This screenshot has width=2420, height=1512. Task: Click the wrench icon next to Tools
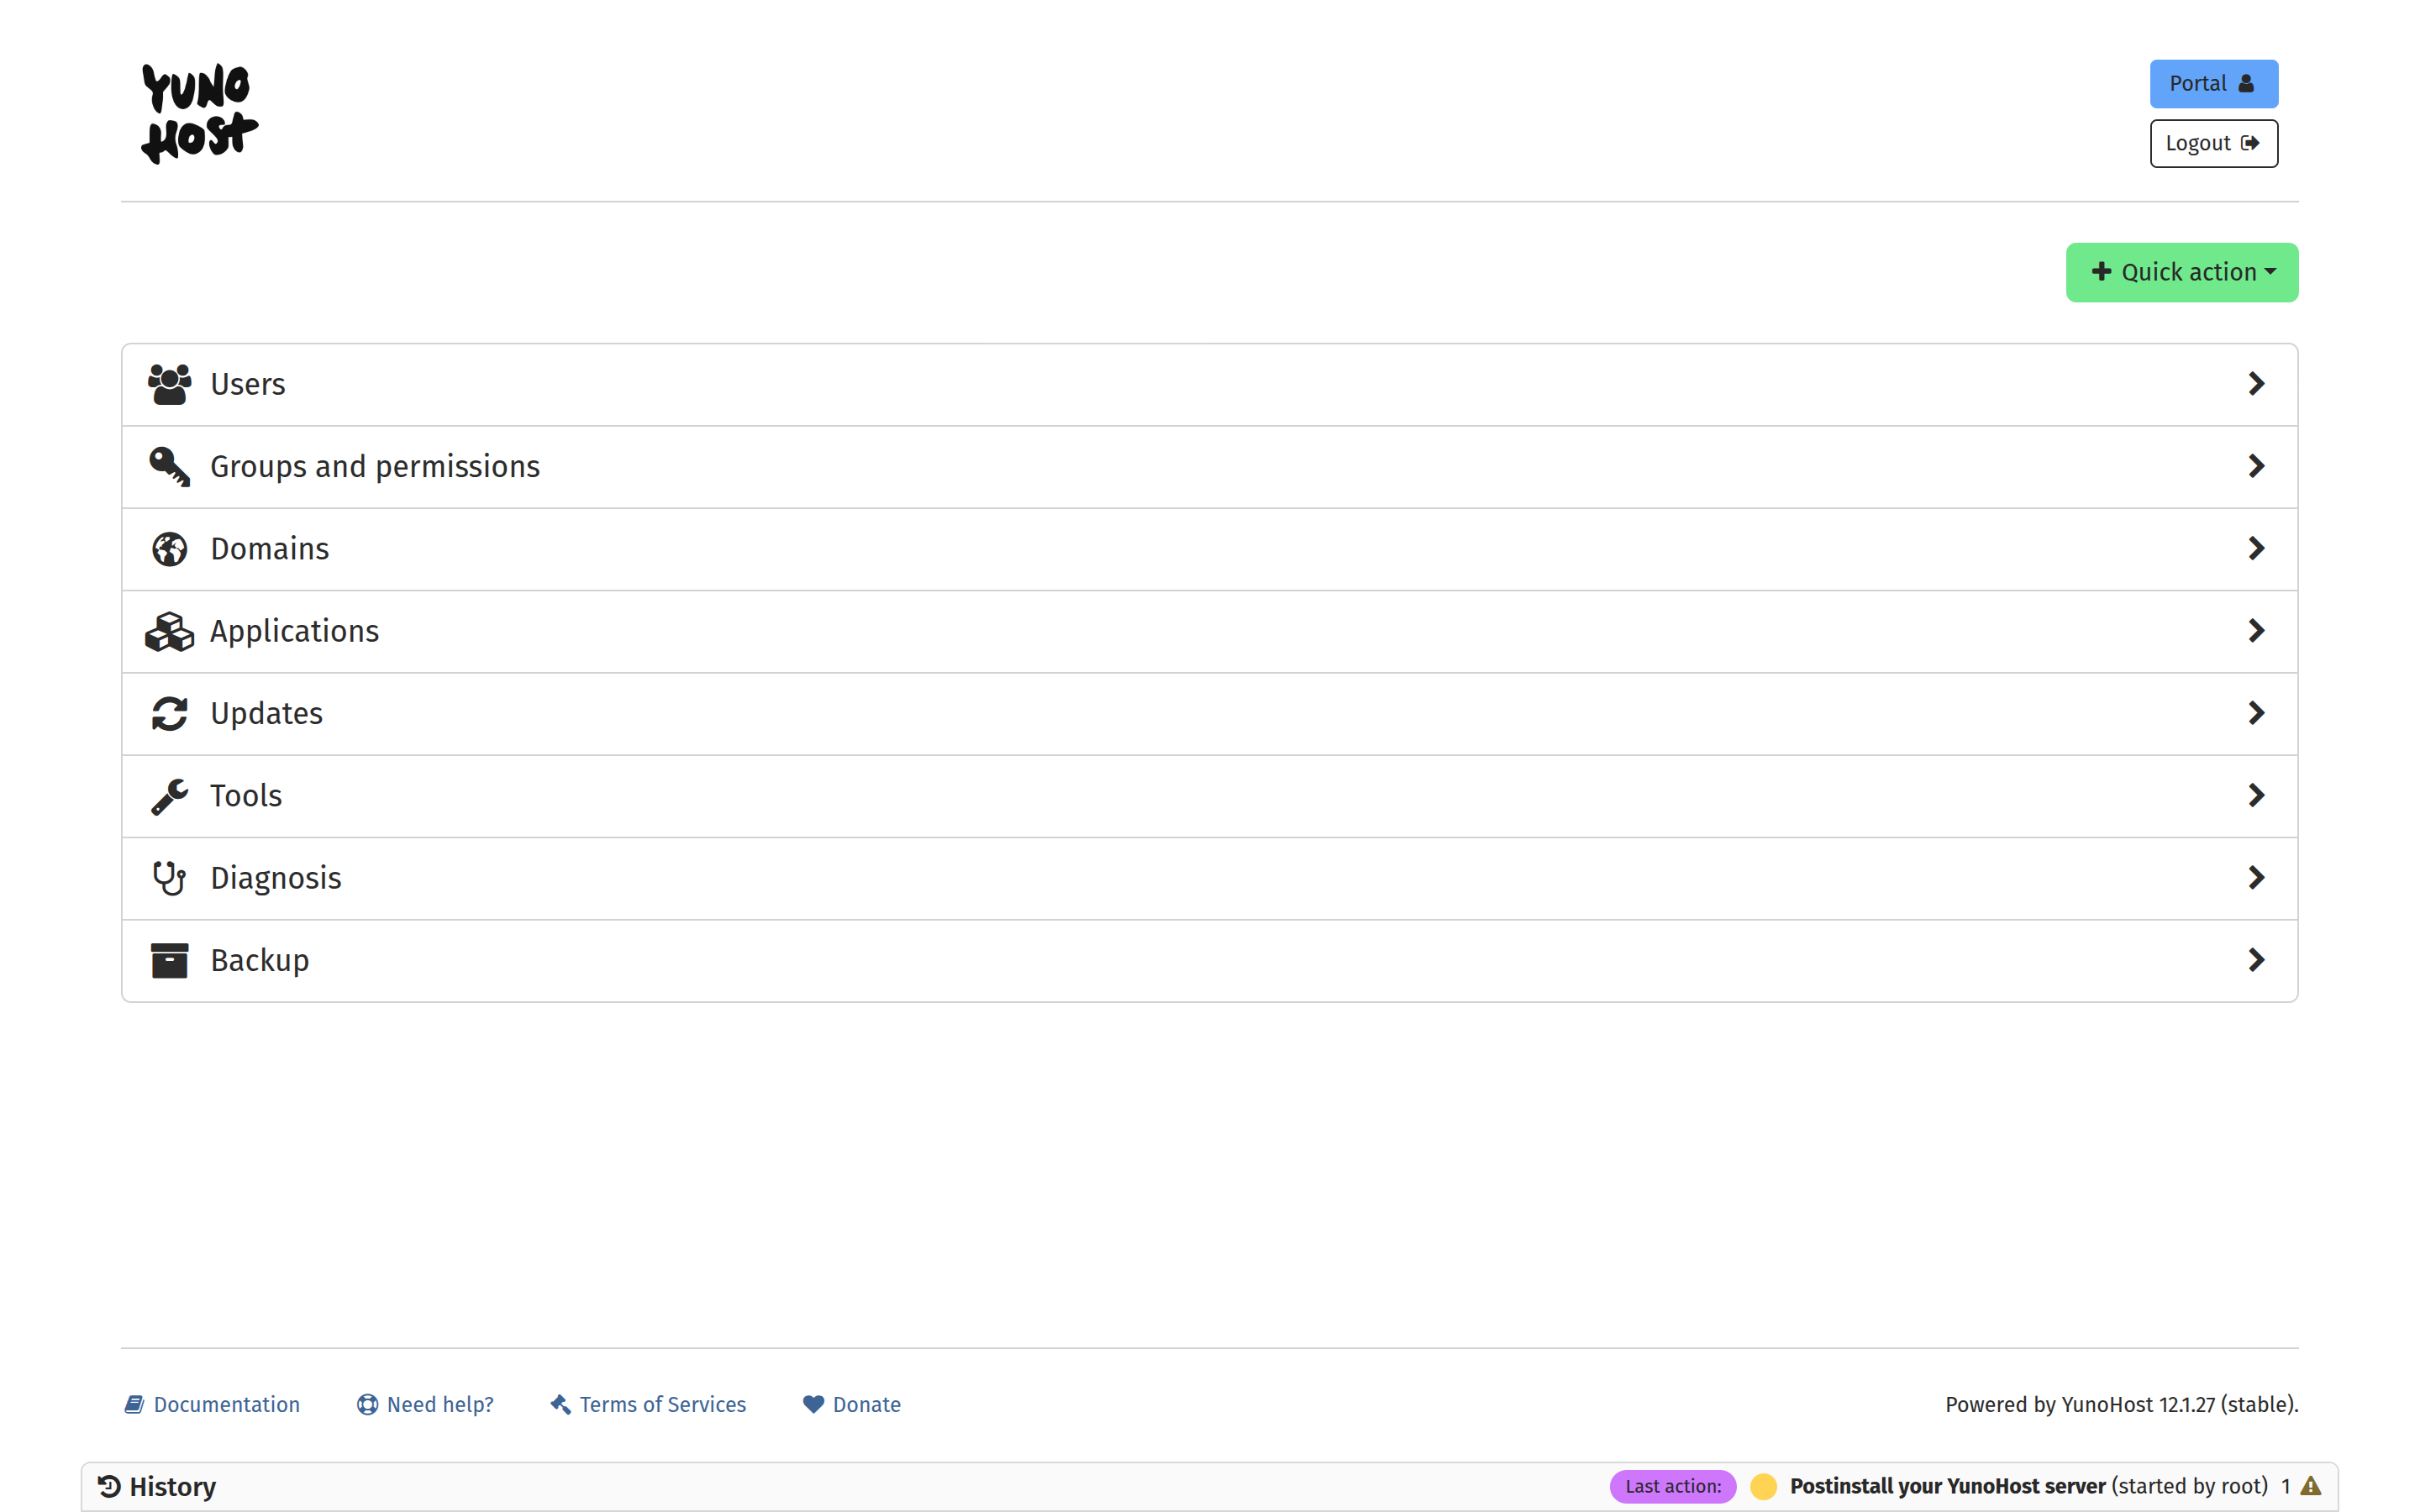[x=169, y=796]
